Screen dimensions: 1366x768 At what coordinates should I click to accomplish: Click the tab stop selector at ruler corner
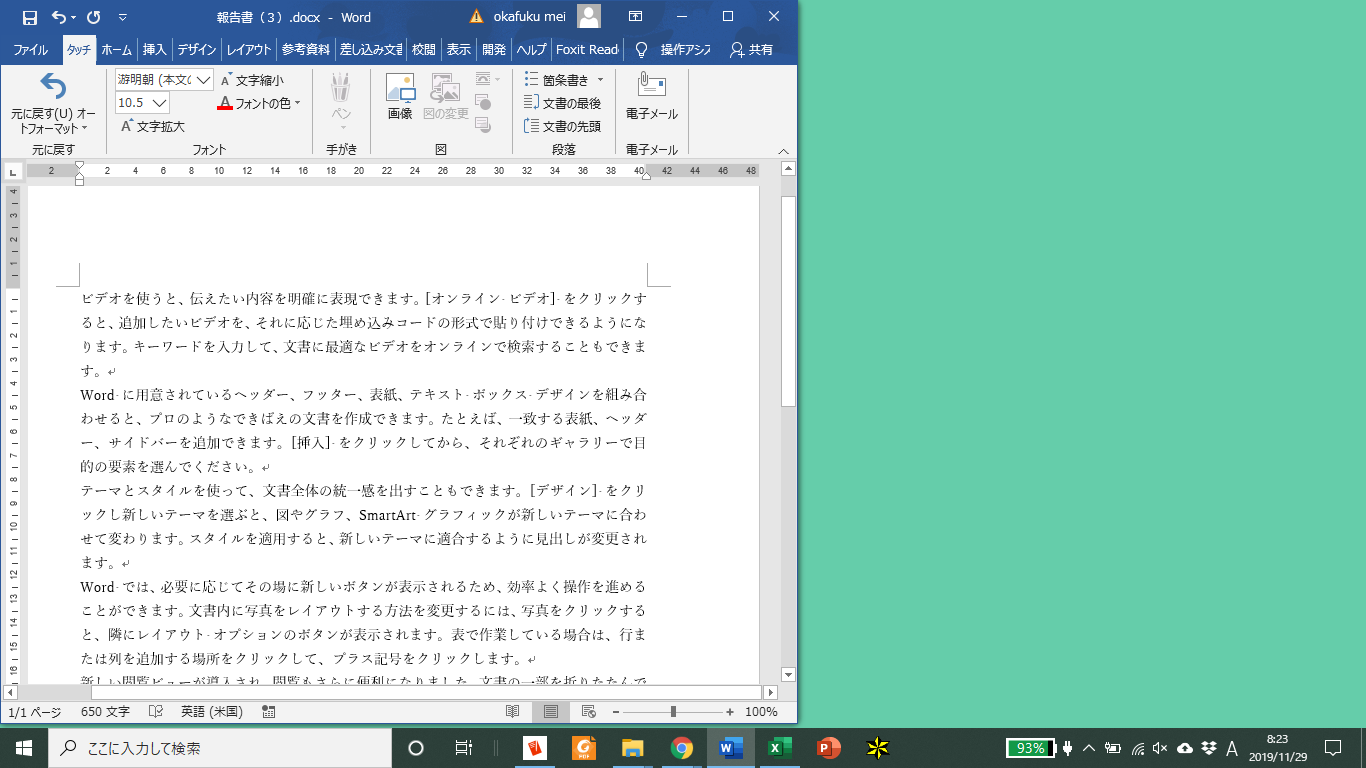point(13,171)
